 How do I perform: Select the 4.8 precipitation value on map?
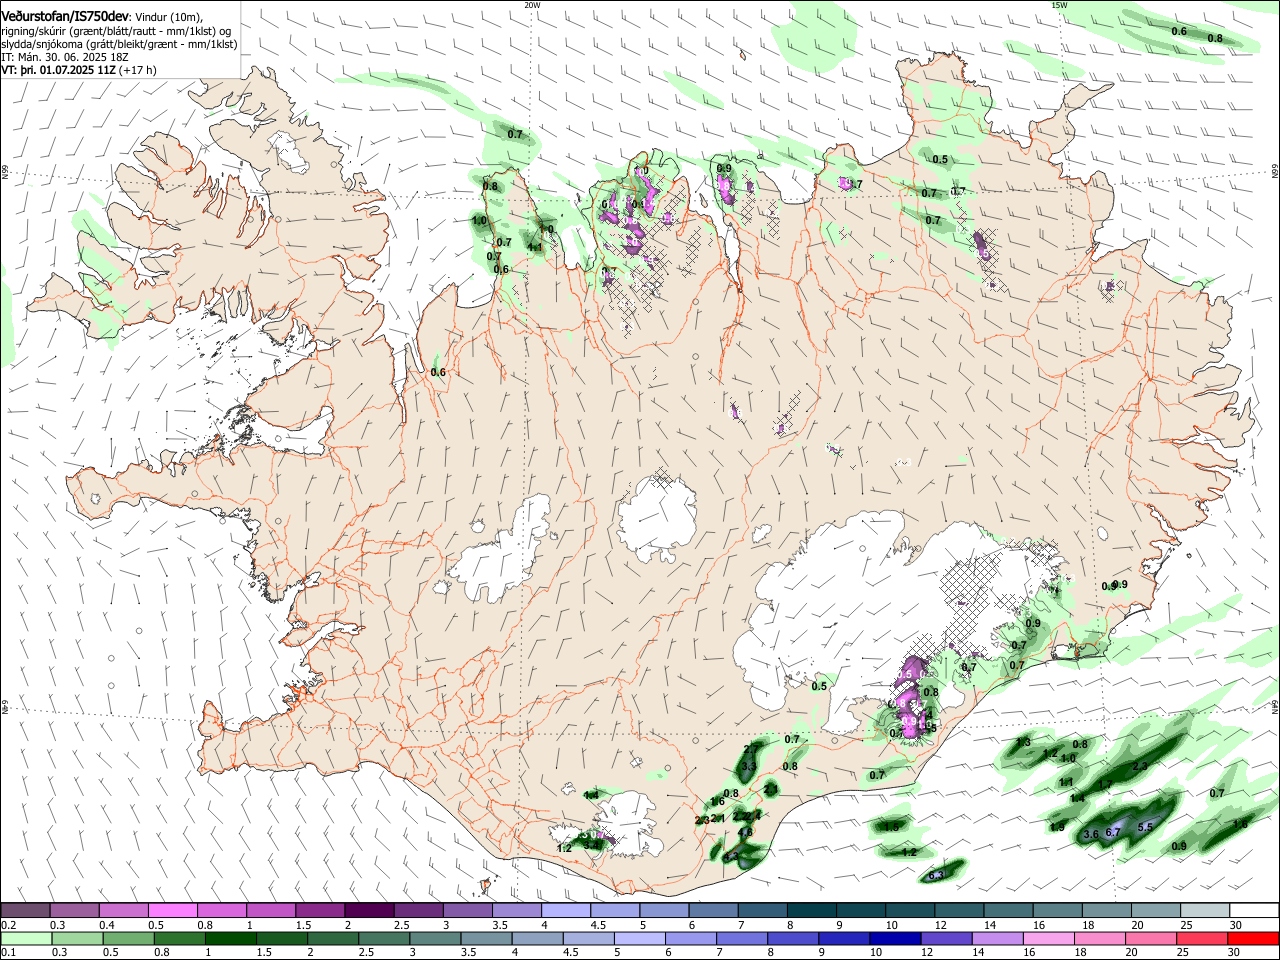pyautogui.click(x=745, y=832)
